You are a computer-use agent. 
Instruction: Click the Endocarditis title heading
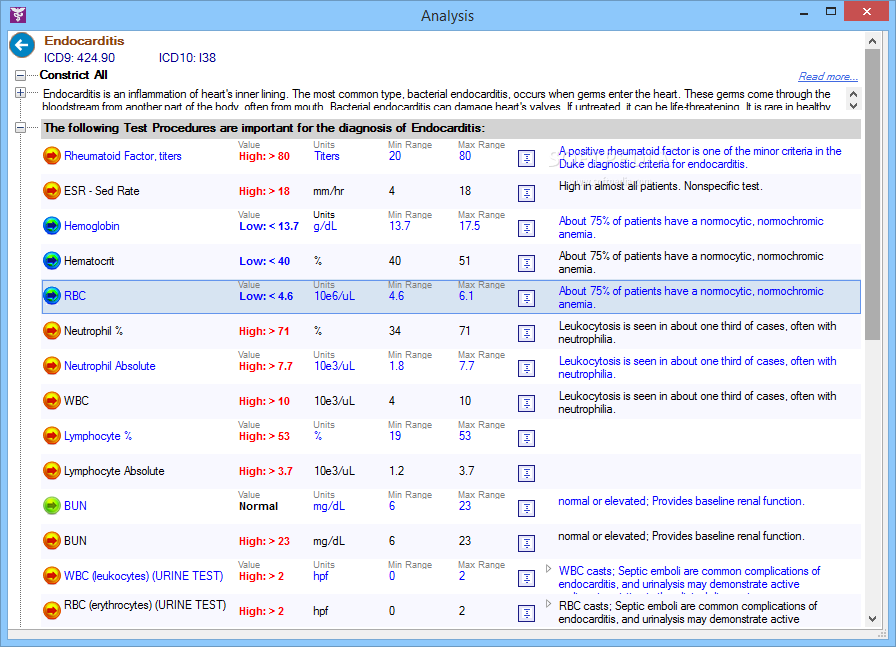click(x=84, y=41)
